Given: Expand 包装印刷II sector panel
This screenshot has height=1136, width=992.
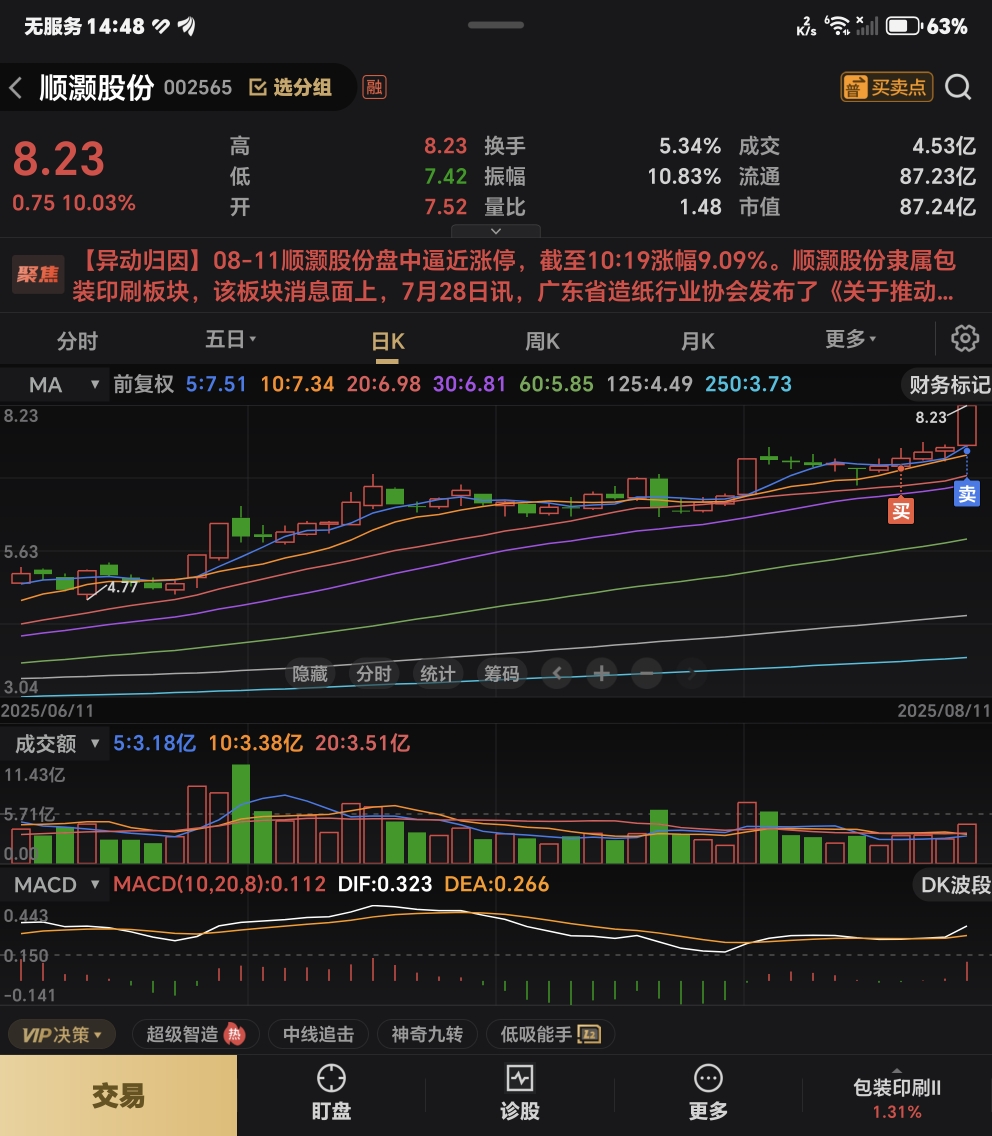Looking at the screenshot, I should (896, 1095).
